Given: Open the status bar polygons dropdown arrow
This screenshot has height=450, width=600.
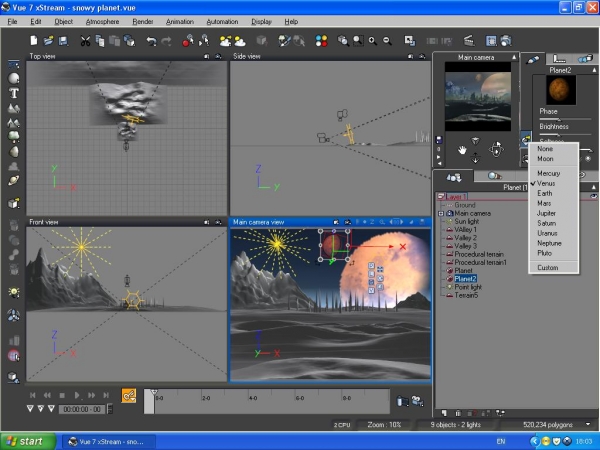Looking at the screenshot, I should [x=588, y=424].
